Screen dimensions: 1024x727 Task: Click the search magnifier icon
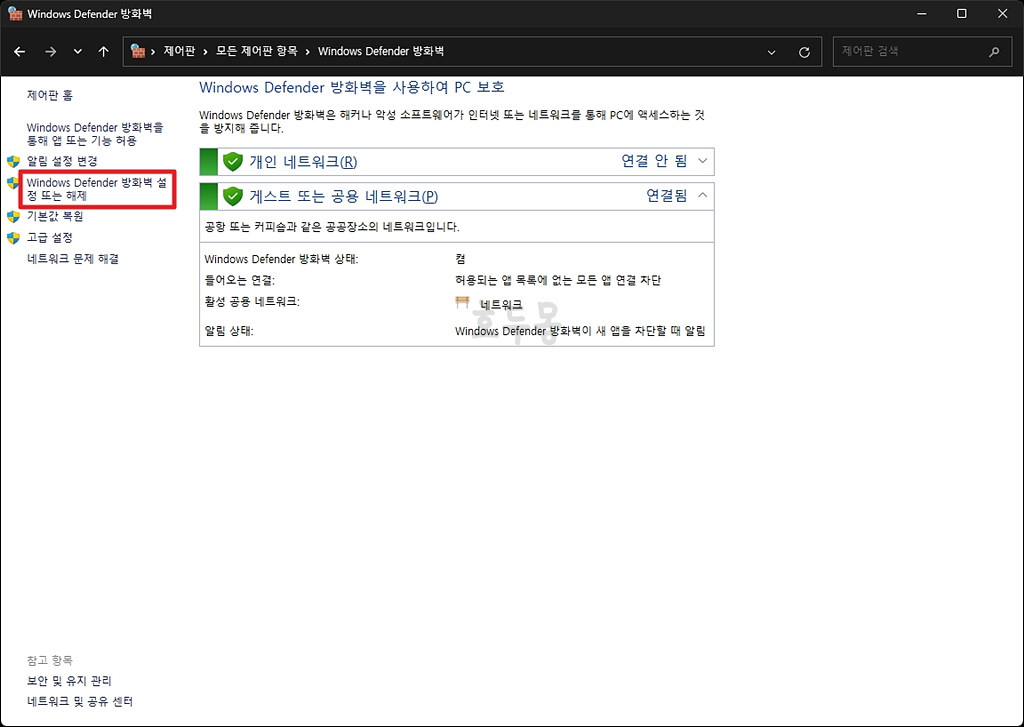pyautogui.click(x=994, y=52)
